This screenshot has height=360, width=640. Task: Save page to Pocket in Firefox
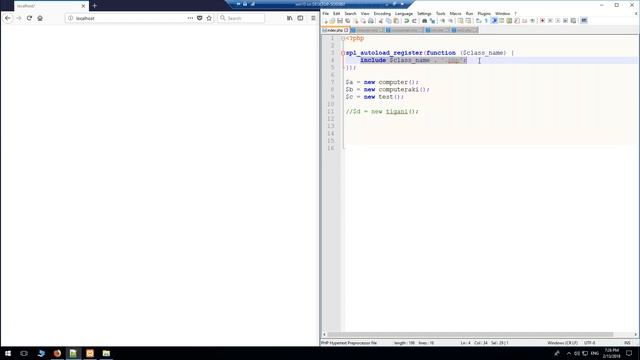(200, 18)
